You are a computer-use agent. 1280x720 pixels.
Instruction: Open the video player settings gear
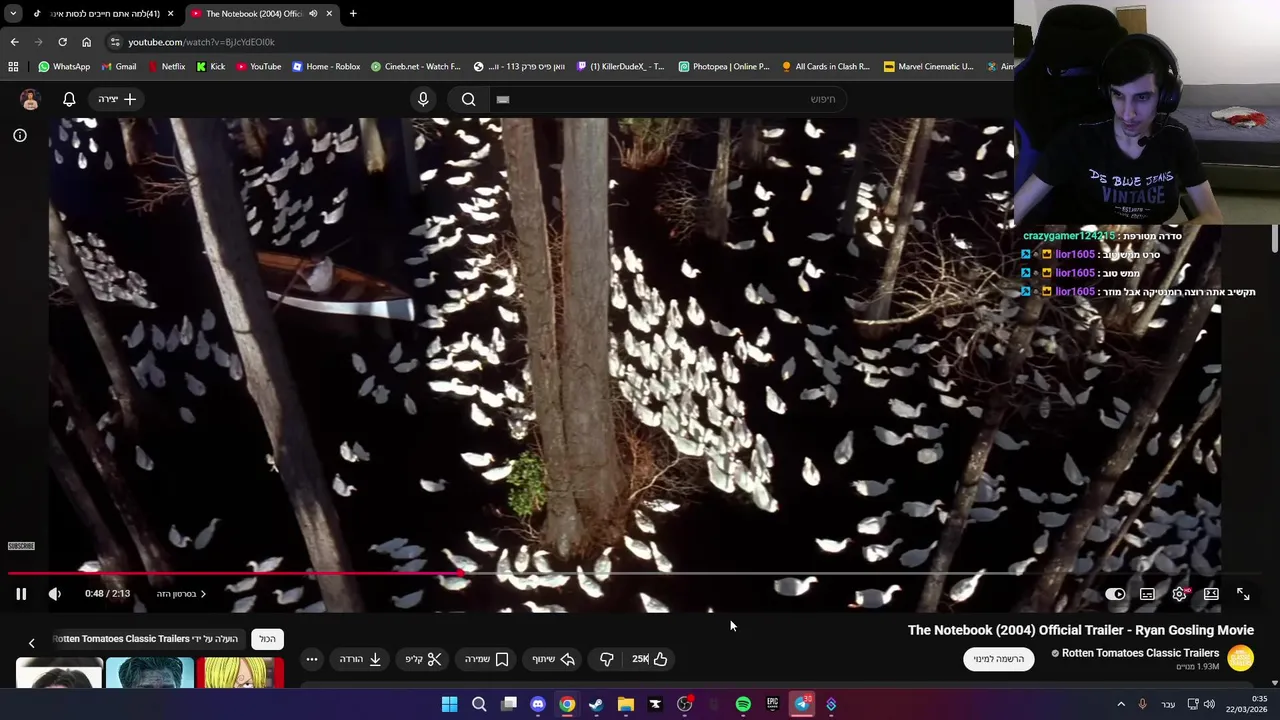point(1180,594)
